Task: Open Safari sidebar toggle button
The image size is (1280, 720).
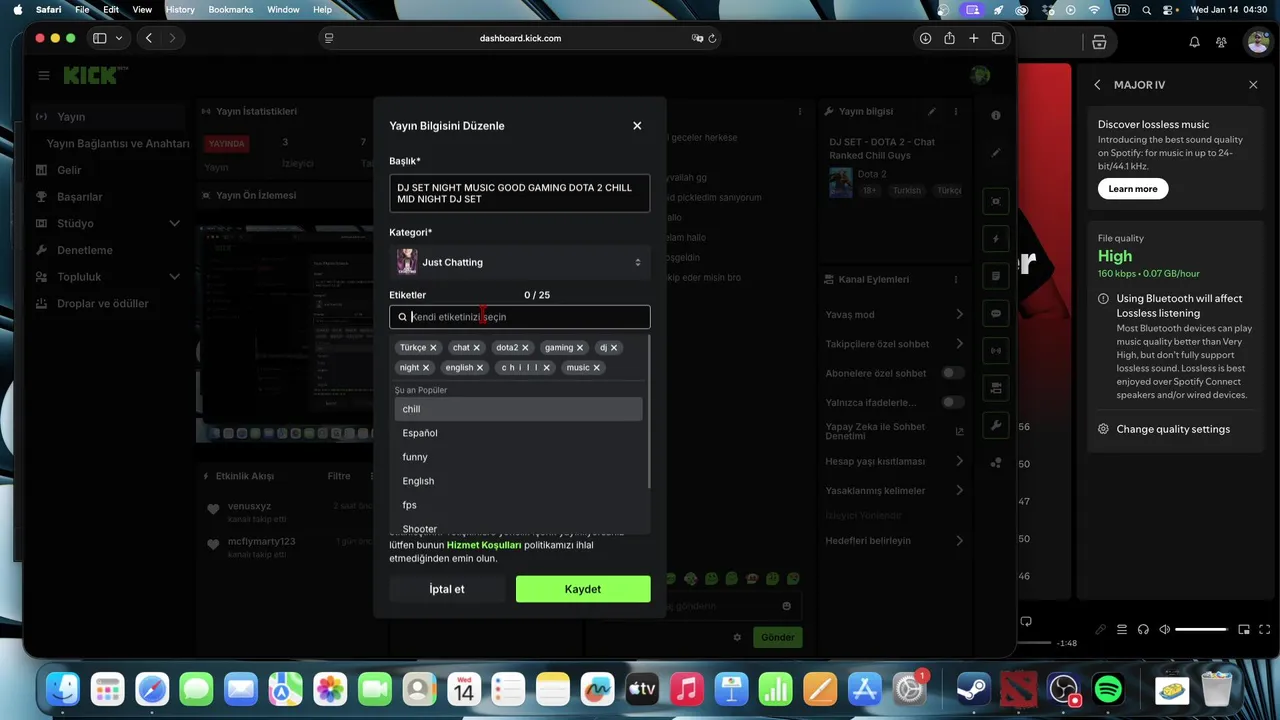Action: pos(100,38)
